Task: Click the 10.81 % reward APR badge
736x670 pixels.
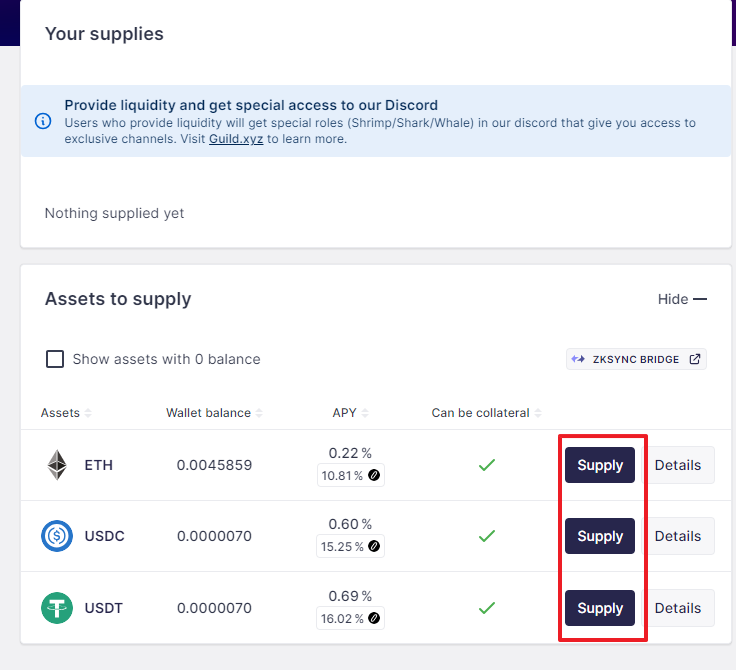Action: tap(351, 475)
